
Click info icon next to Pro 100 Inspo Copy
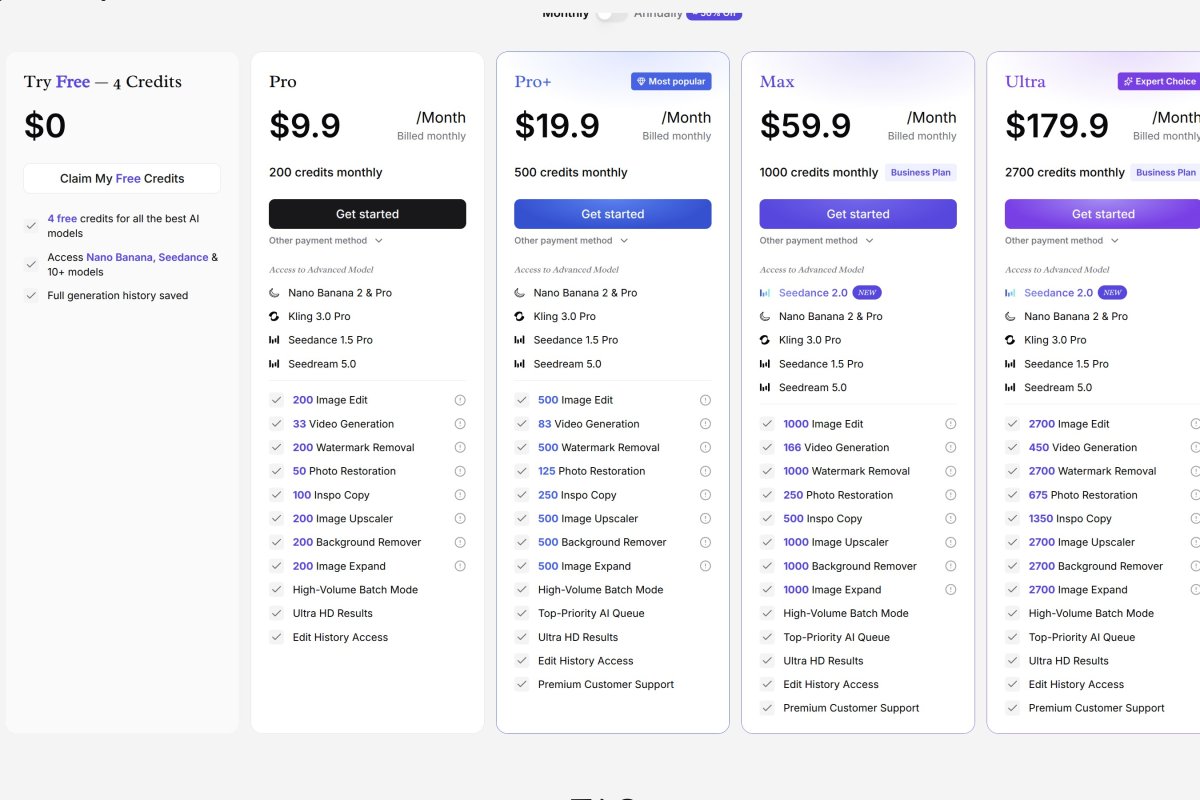click(460, 495)
